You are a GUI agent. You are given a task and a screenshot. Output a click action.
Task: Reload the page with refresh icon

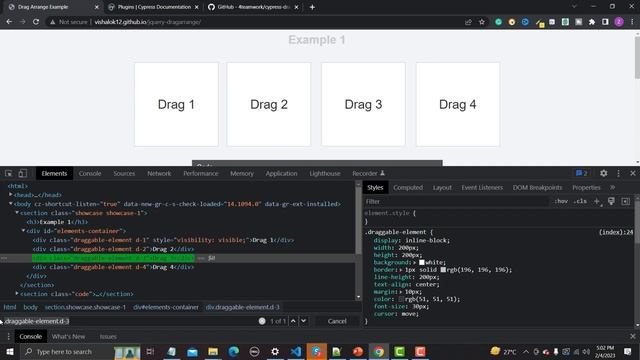click(36, 22)
